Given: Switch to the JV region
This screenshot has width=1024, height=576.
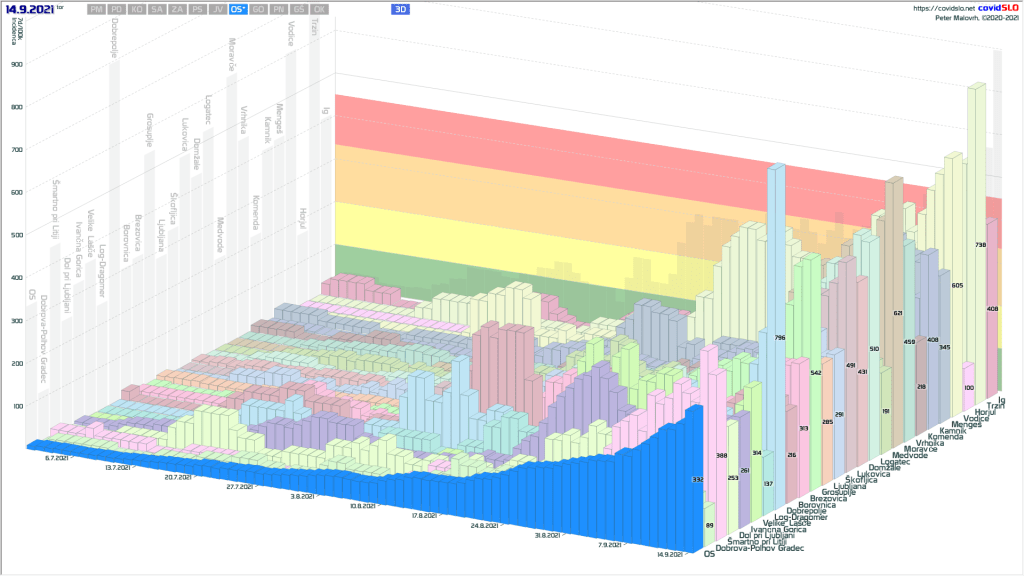Looking at the screenshot, I should coord(218,8).
